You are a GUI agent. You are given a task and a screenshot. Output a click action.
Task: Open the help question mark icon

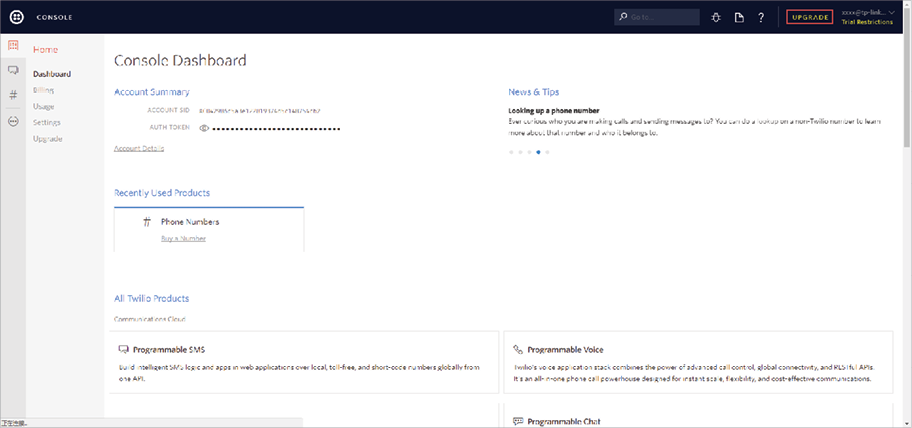(761, 17)
